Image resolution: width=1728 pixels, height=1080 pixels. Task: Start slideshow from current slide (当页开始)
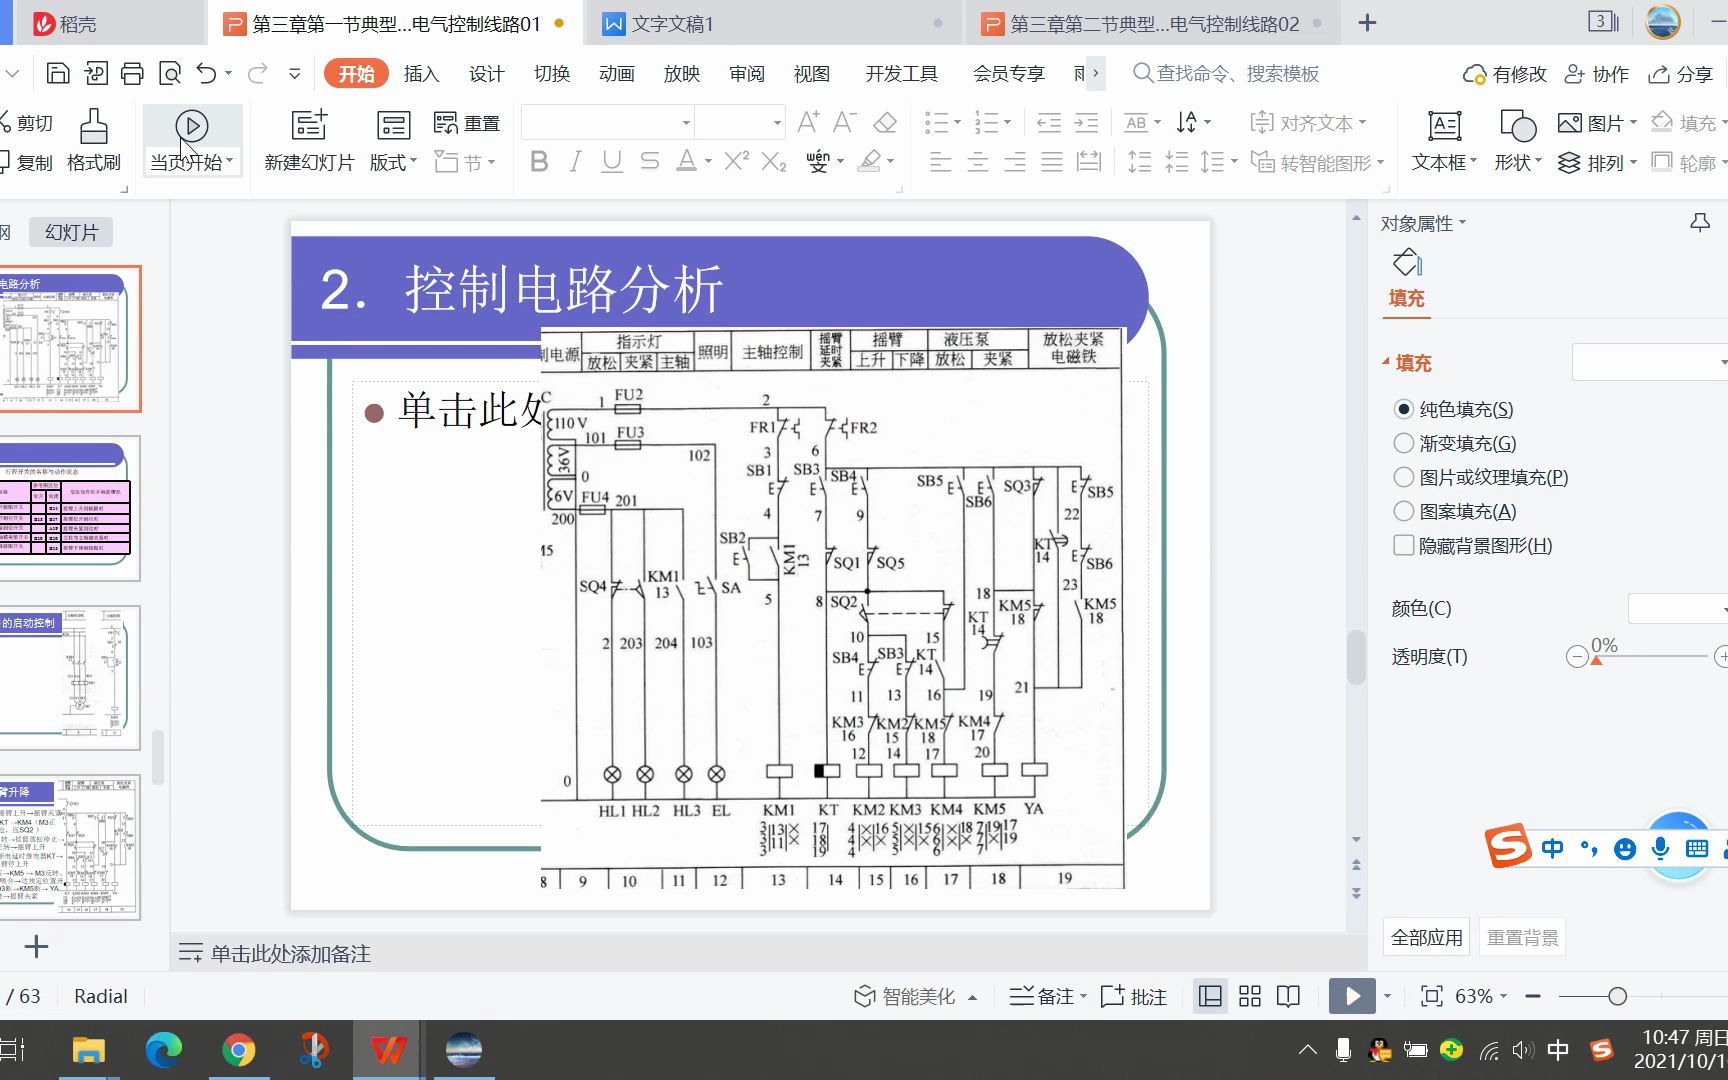(x=191, y=140)
